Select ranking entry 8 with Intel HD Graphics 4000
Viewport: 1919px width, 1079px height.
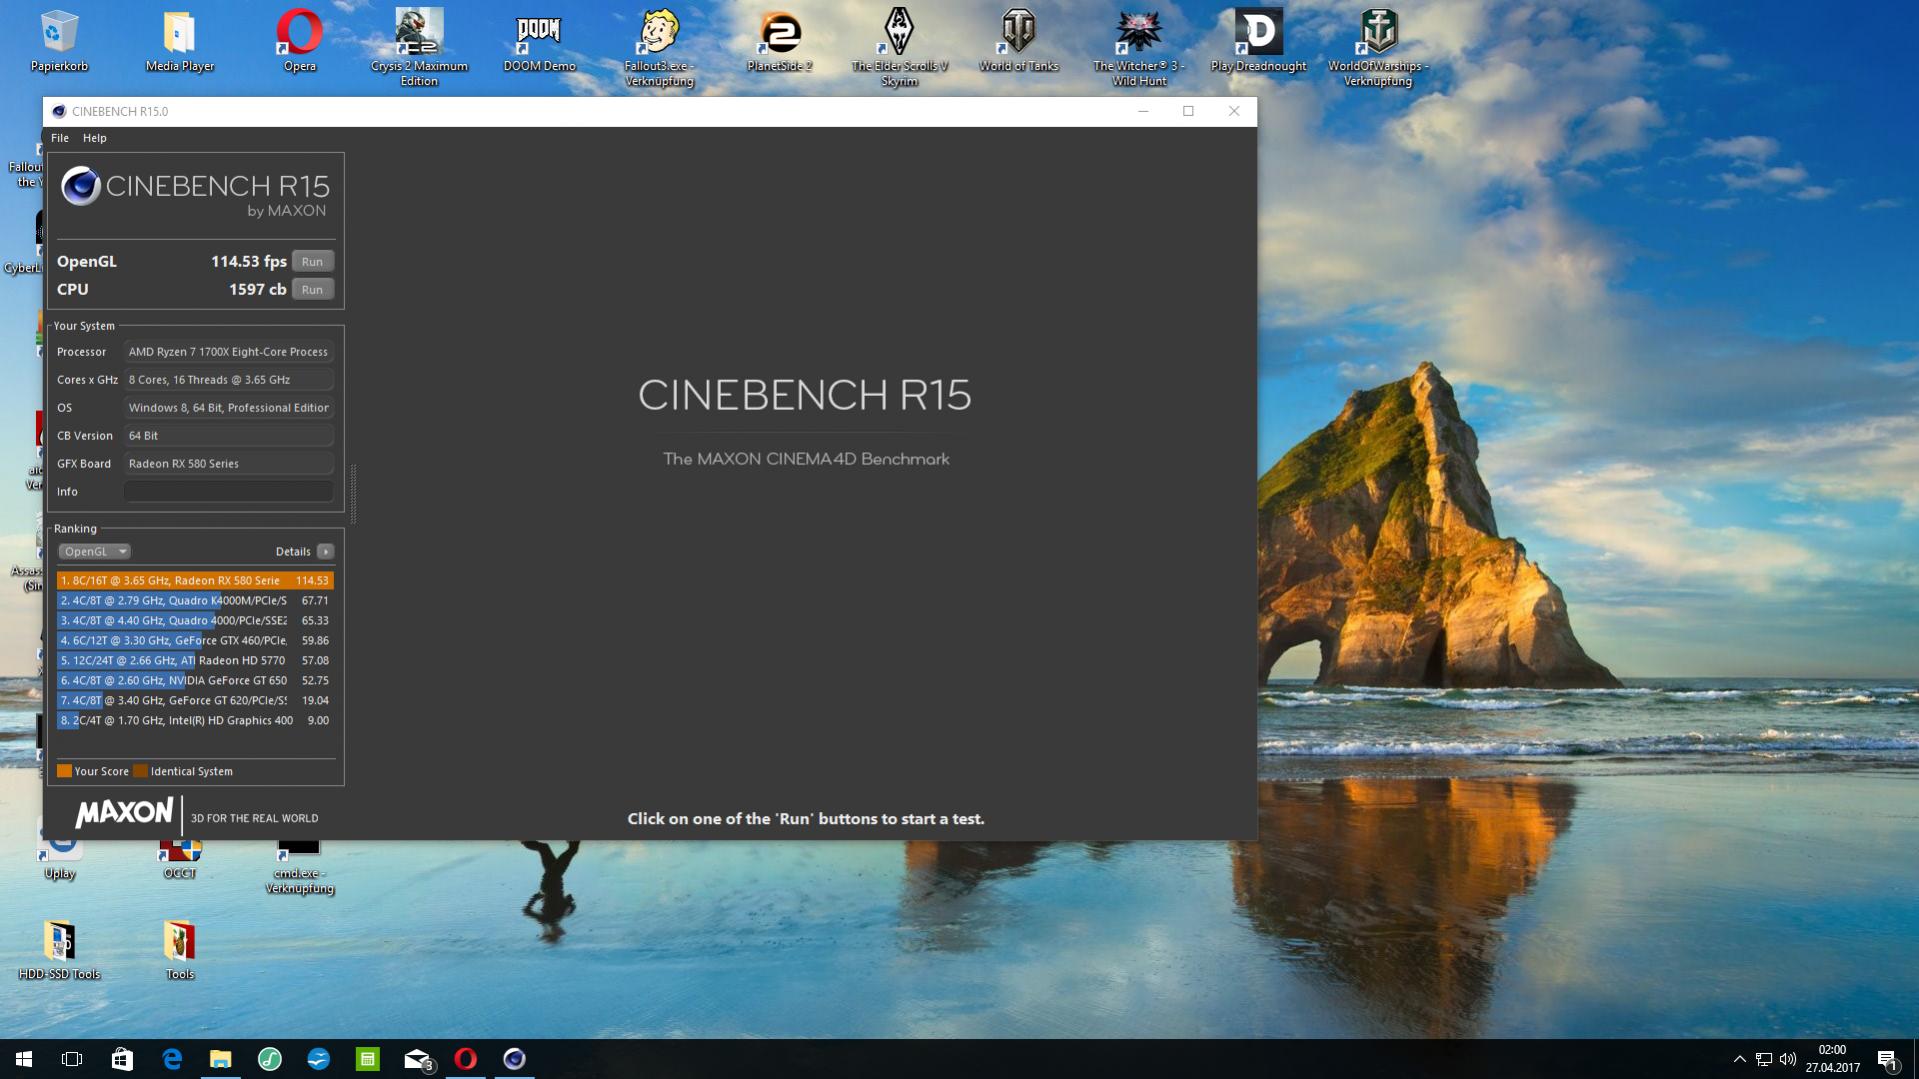click(x=195, y=720)
